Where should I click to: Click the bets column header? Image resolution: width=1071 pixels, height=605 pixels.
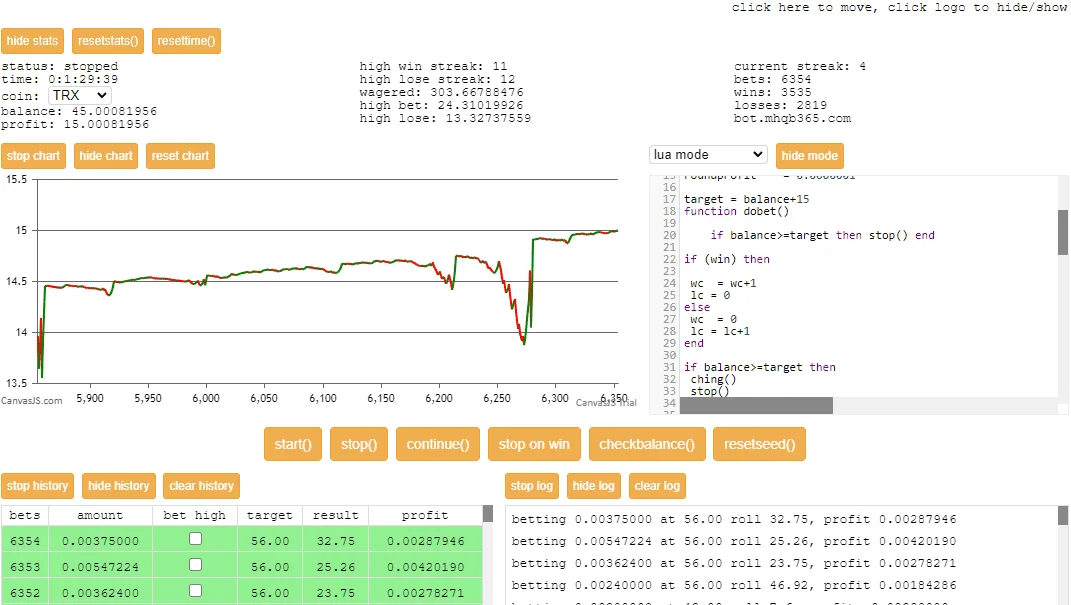[x=25, y=516]
